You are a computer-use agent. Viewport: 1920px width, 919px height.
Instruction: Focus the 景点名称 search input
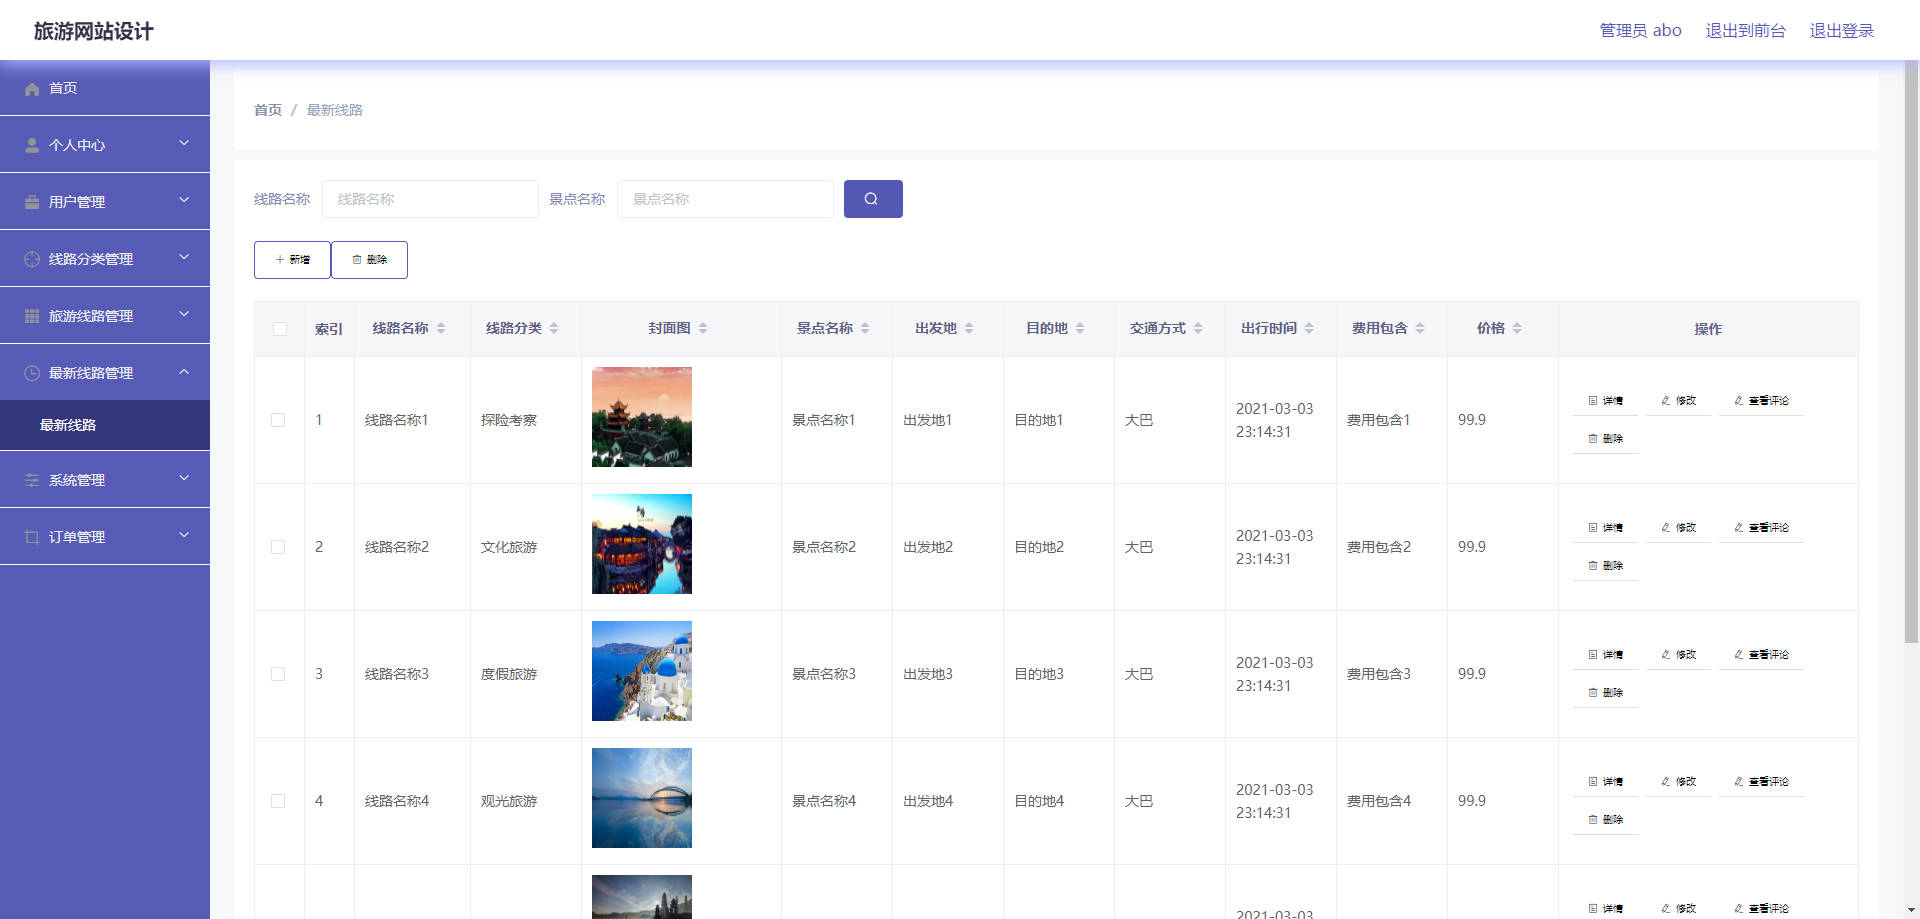pyautogui.click(x=725, y=199)
